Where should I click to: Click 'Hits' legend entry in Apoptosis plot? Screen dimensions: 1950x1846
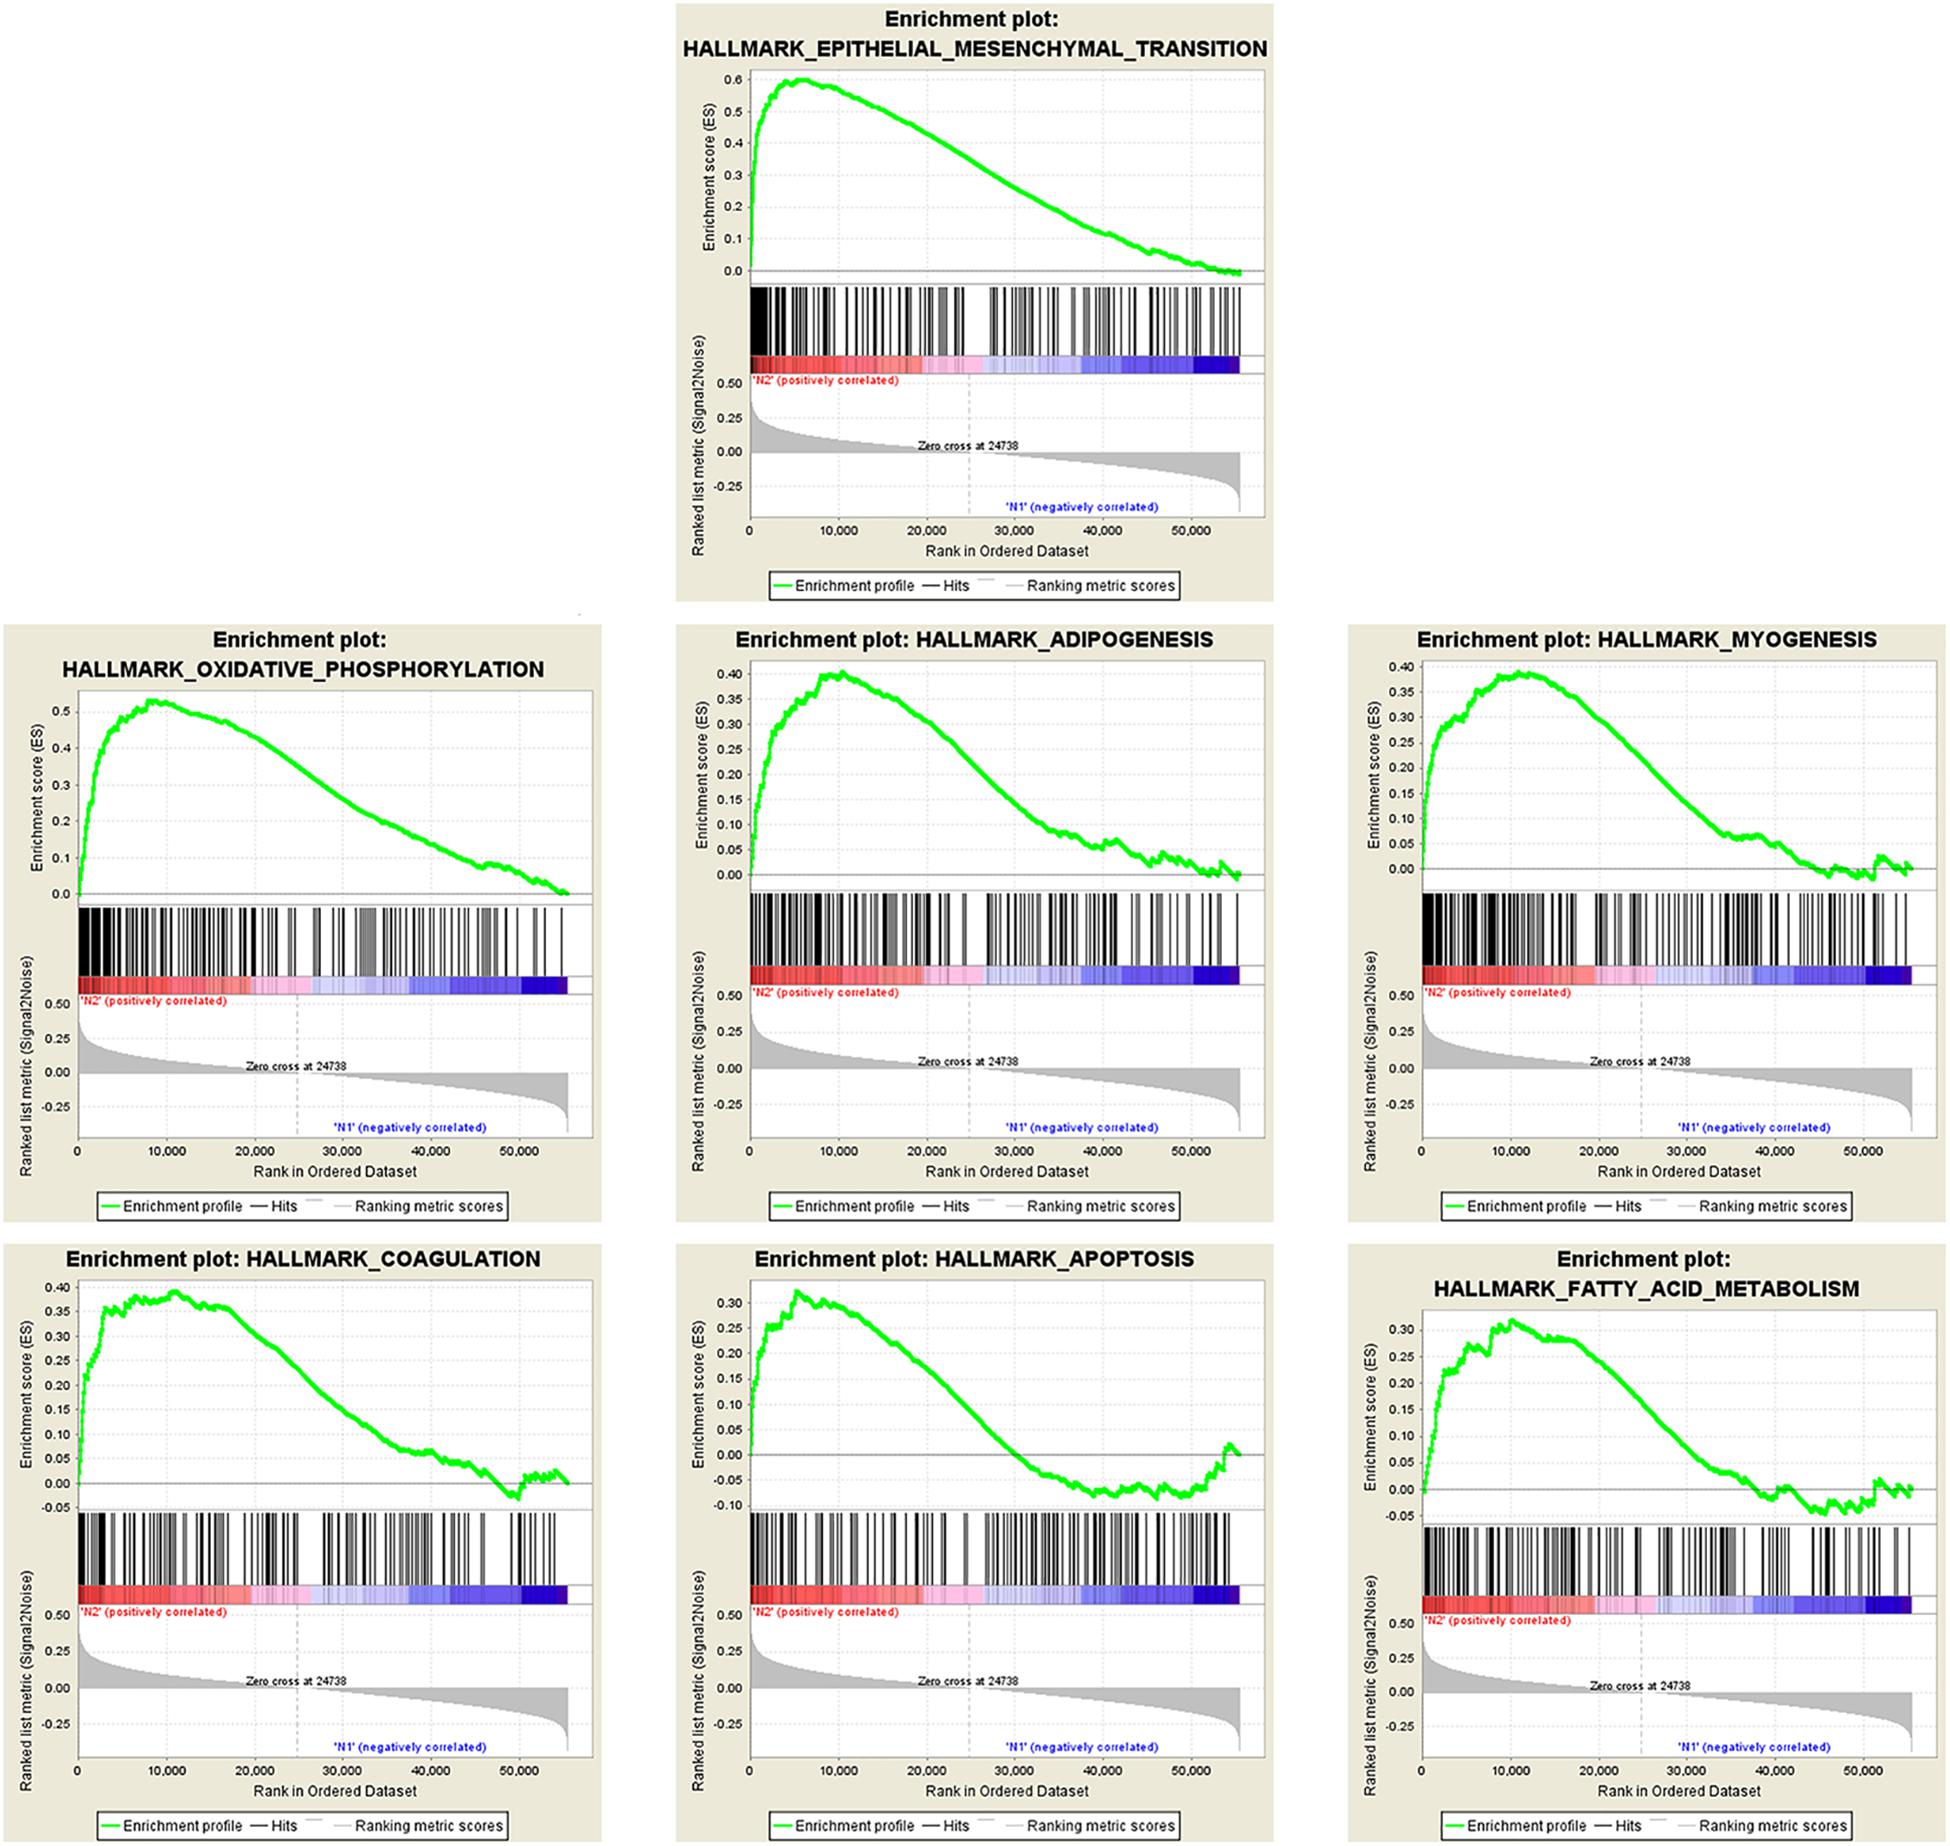point(945,1826)
